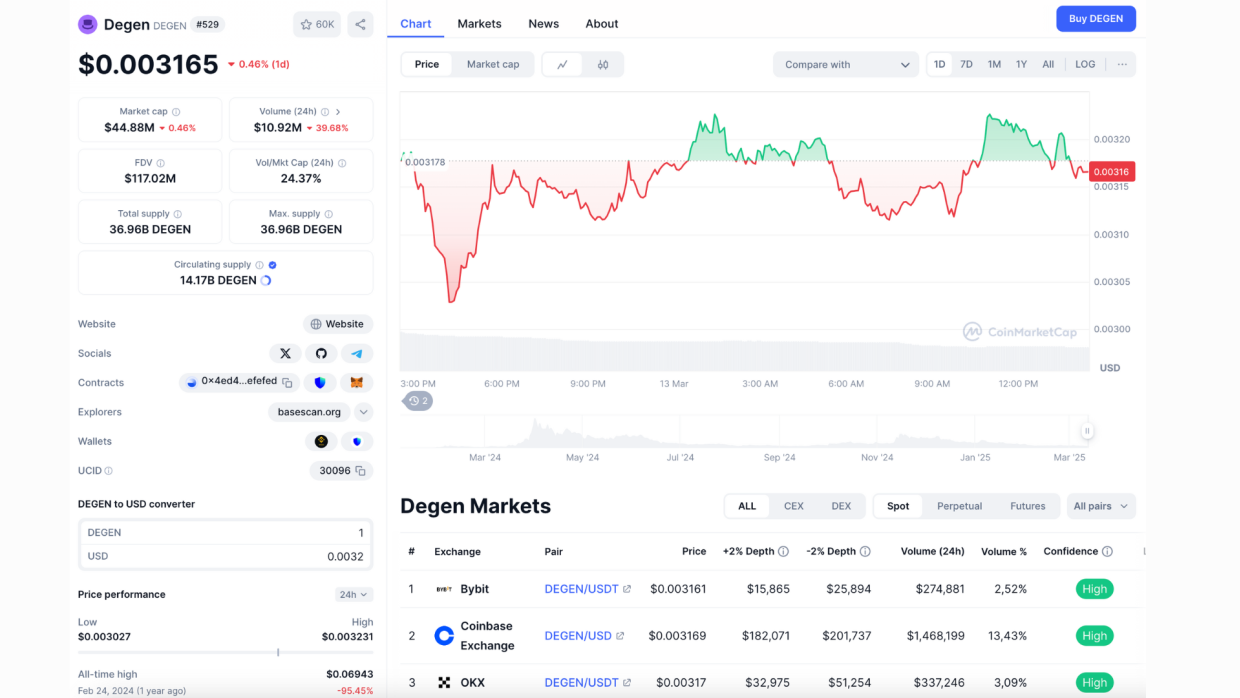Select the Spot markets tab

coord(898,506)
